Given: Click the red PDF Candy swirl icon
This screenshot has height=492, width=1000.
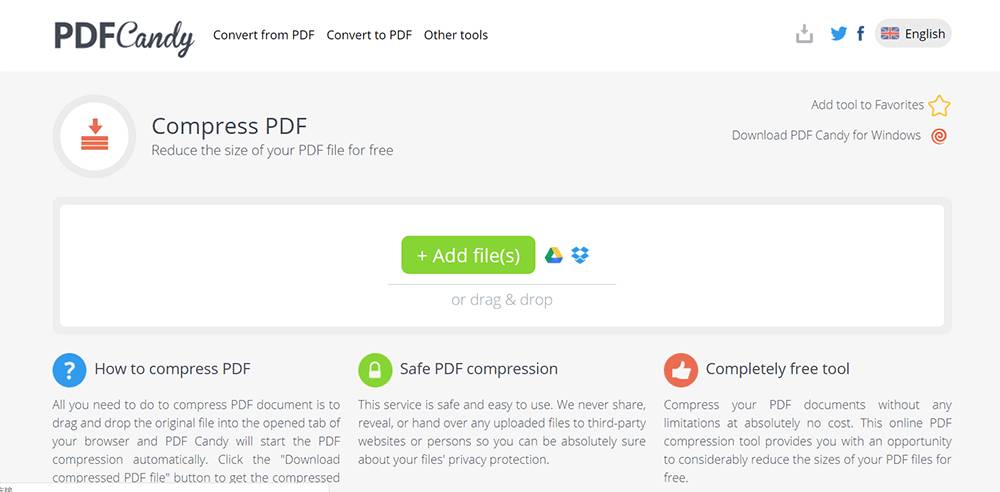Looking at the screenshot, I should [939, 136].
